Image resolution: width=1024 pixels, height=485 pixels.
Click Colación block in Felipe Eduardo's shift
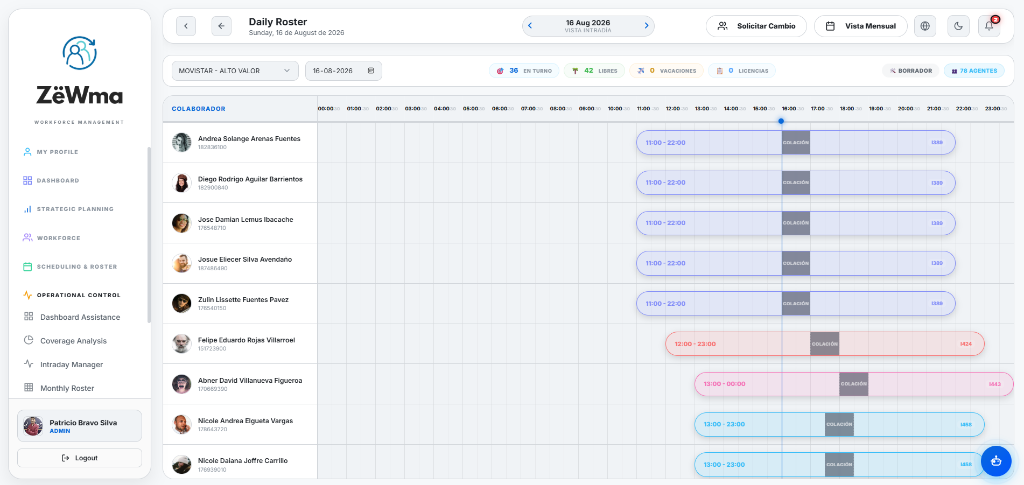825,344
